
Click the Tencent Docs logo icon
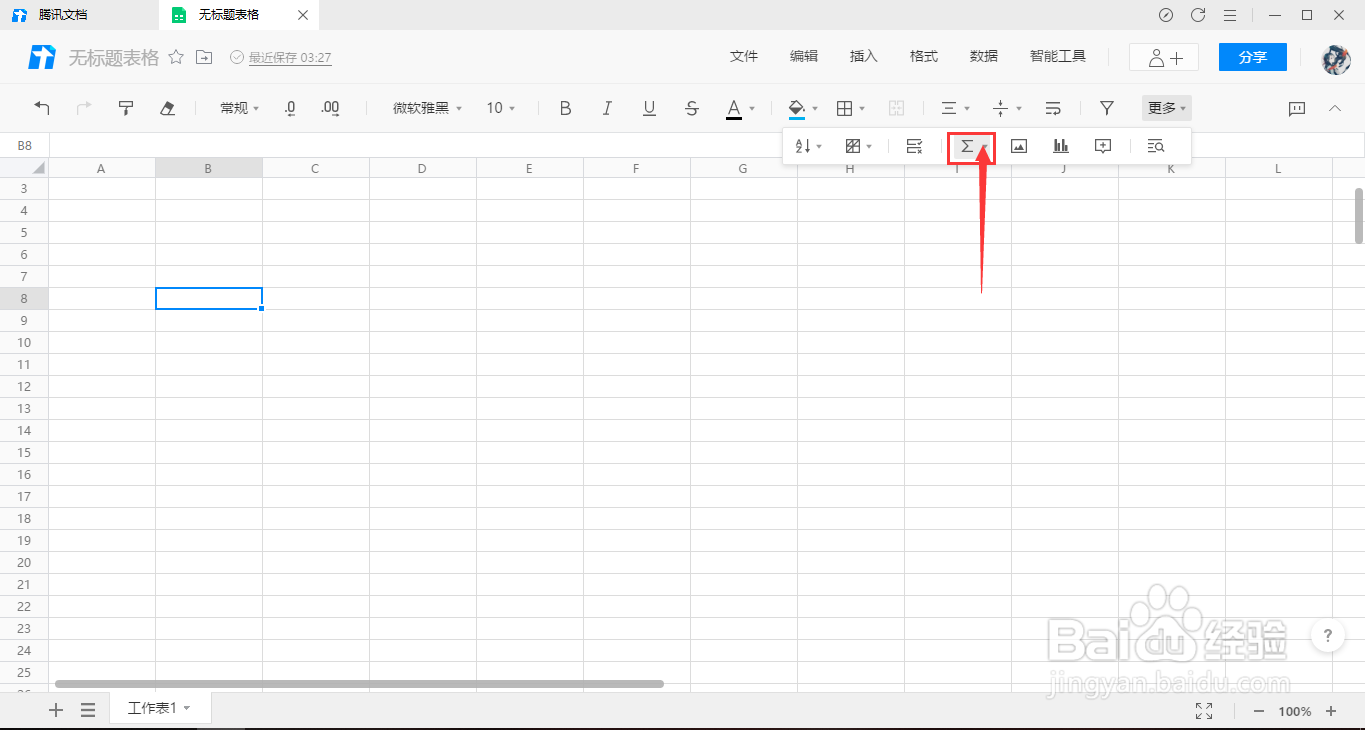pos(42,57)
